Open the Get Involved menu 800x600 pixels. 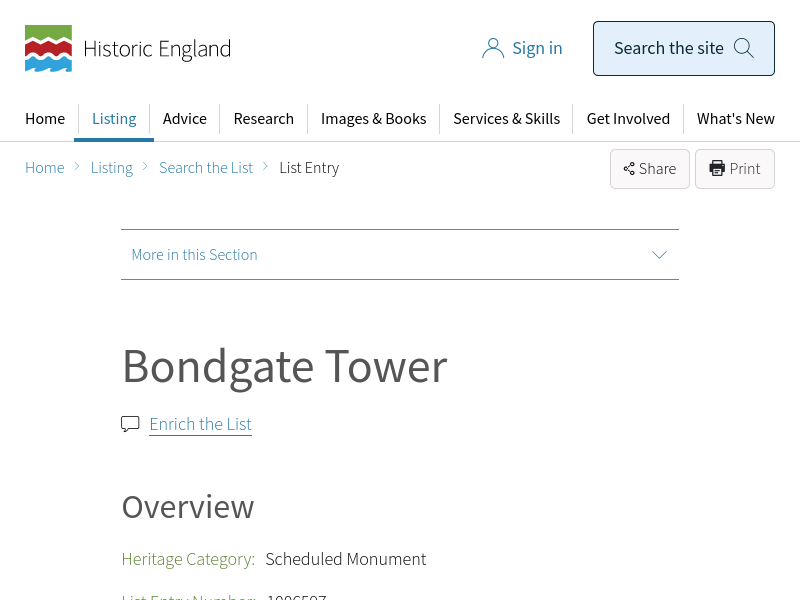click(628, 119)
